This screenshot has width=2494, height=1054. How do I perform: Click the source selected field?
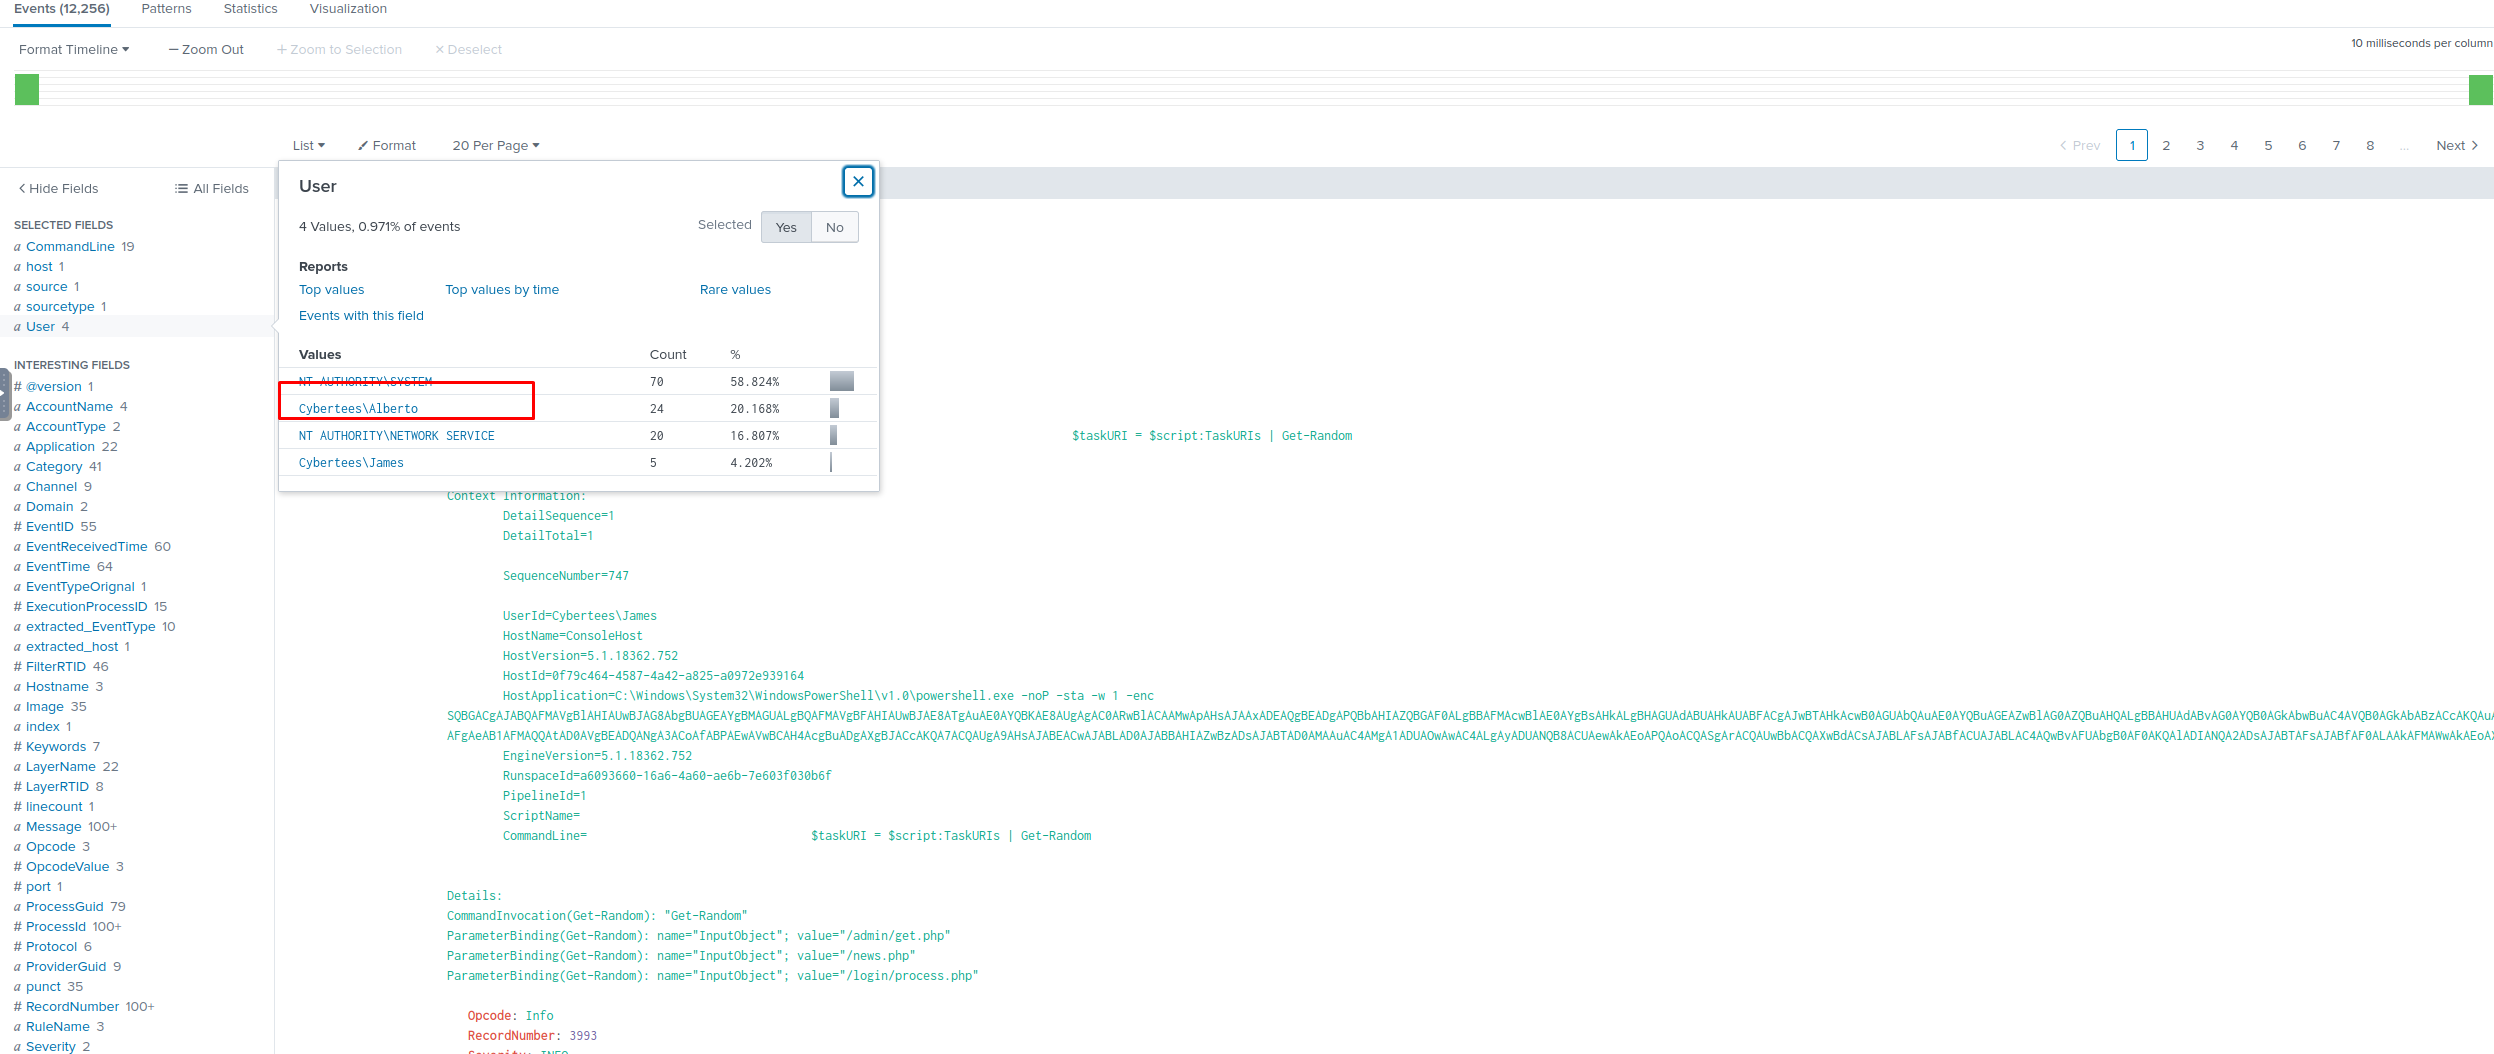47,287
